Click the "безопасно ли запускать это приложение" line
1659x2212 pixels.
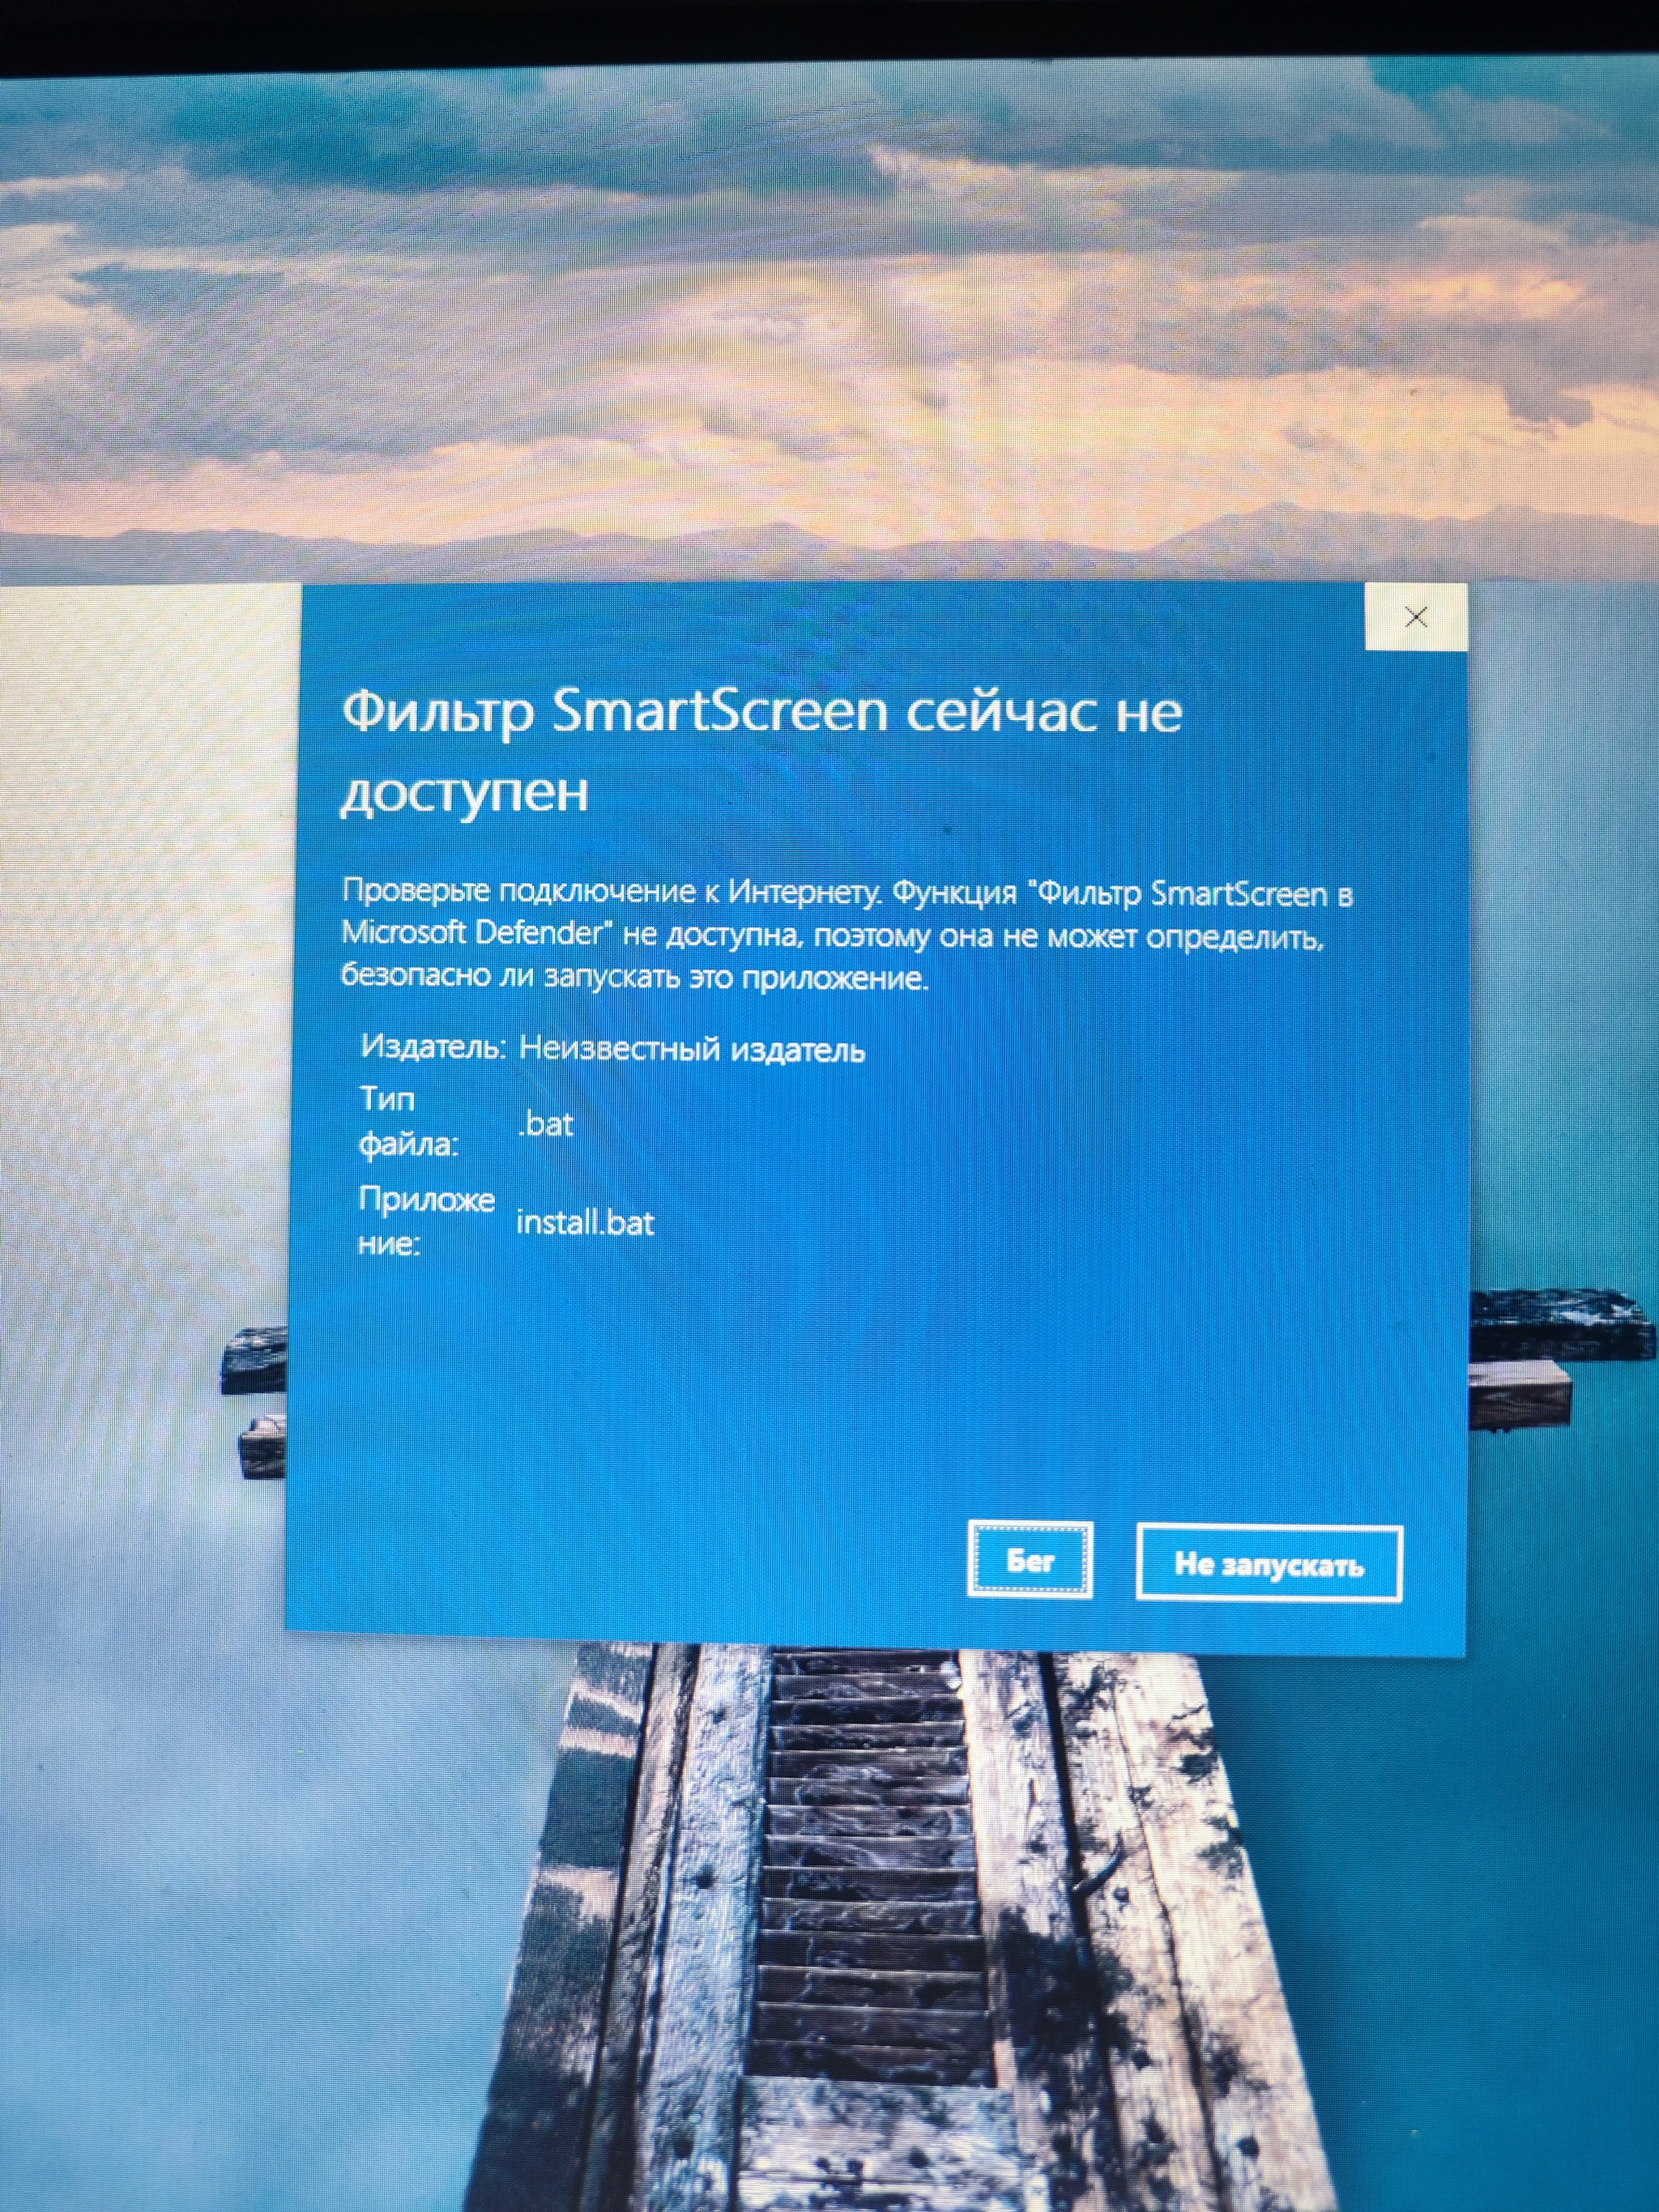pos(634,977)
